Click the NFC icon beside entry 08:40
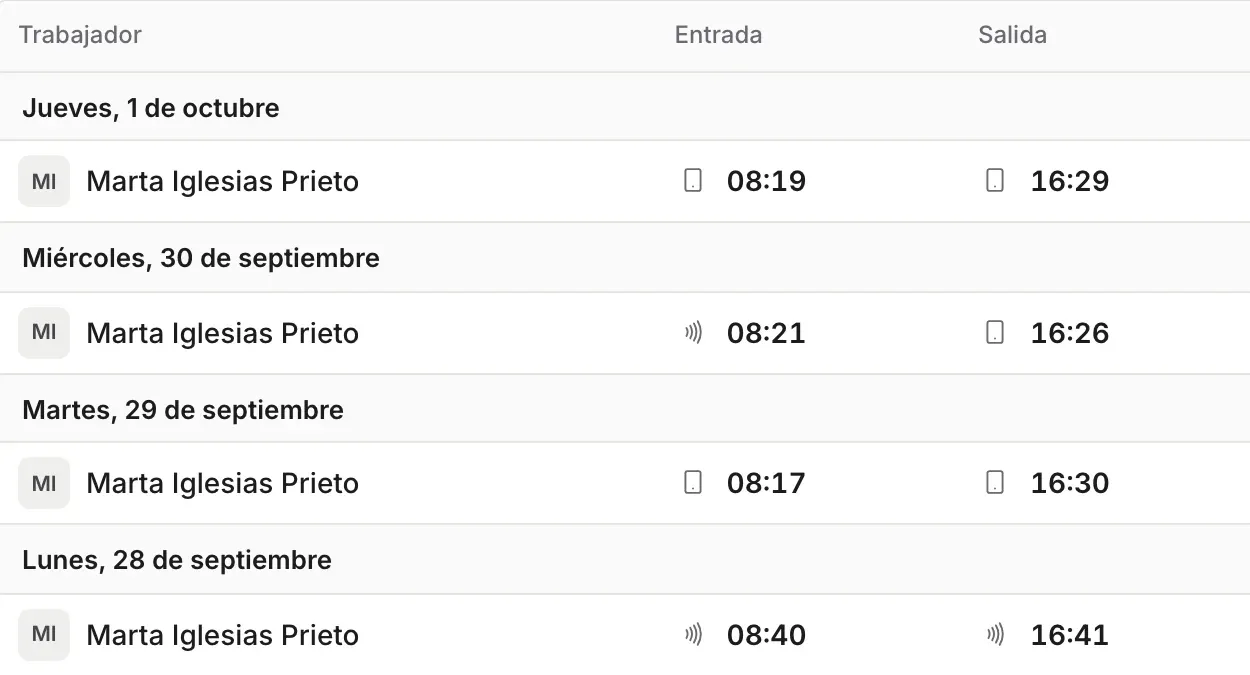This screenshot has width=1250, height=675. [692, 635]
